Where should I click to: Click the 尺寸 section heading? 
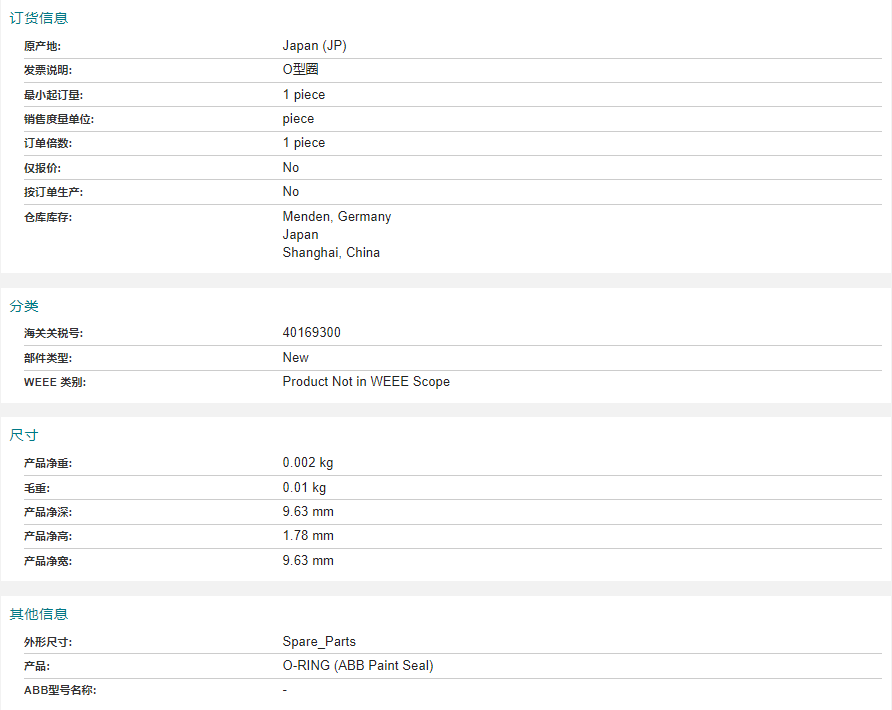click(24, 435)
